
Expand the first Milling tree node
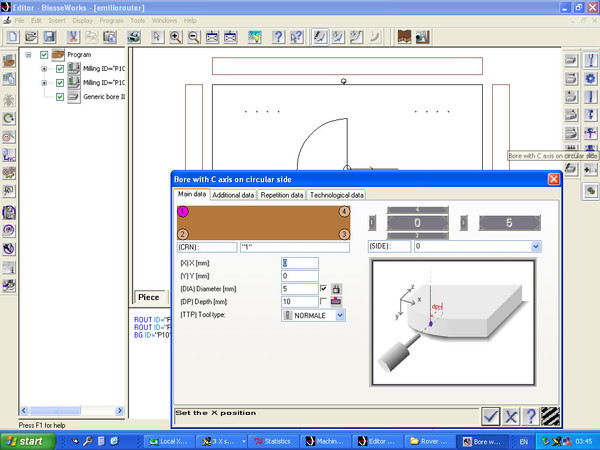[44, 69]
